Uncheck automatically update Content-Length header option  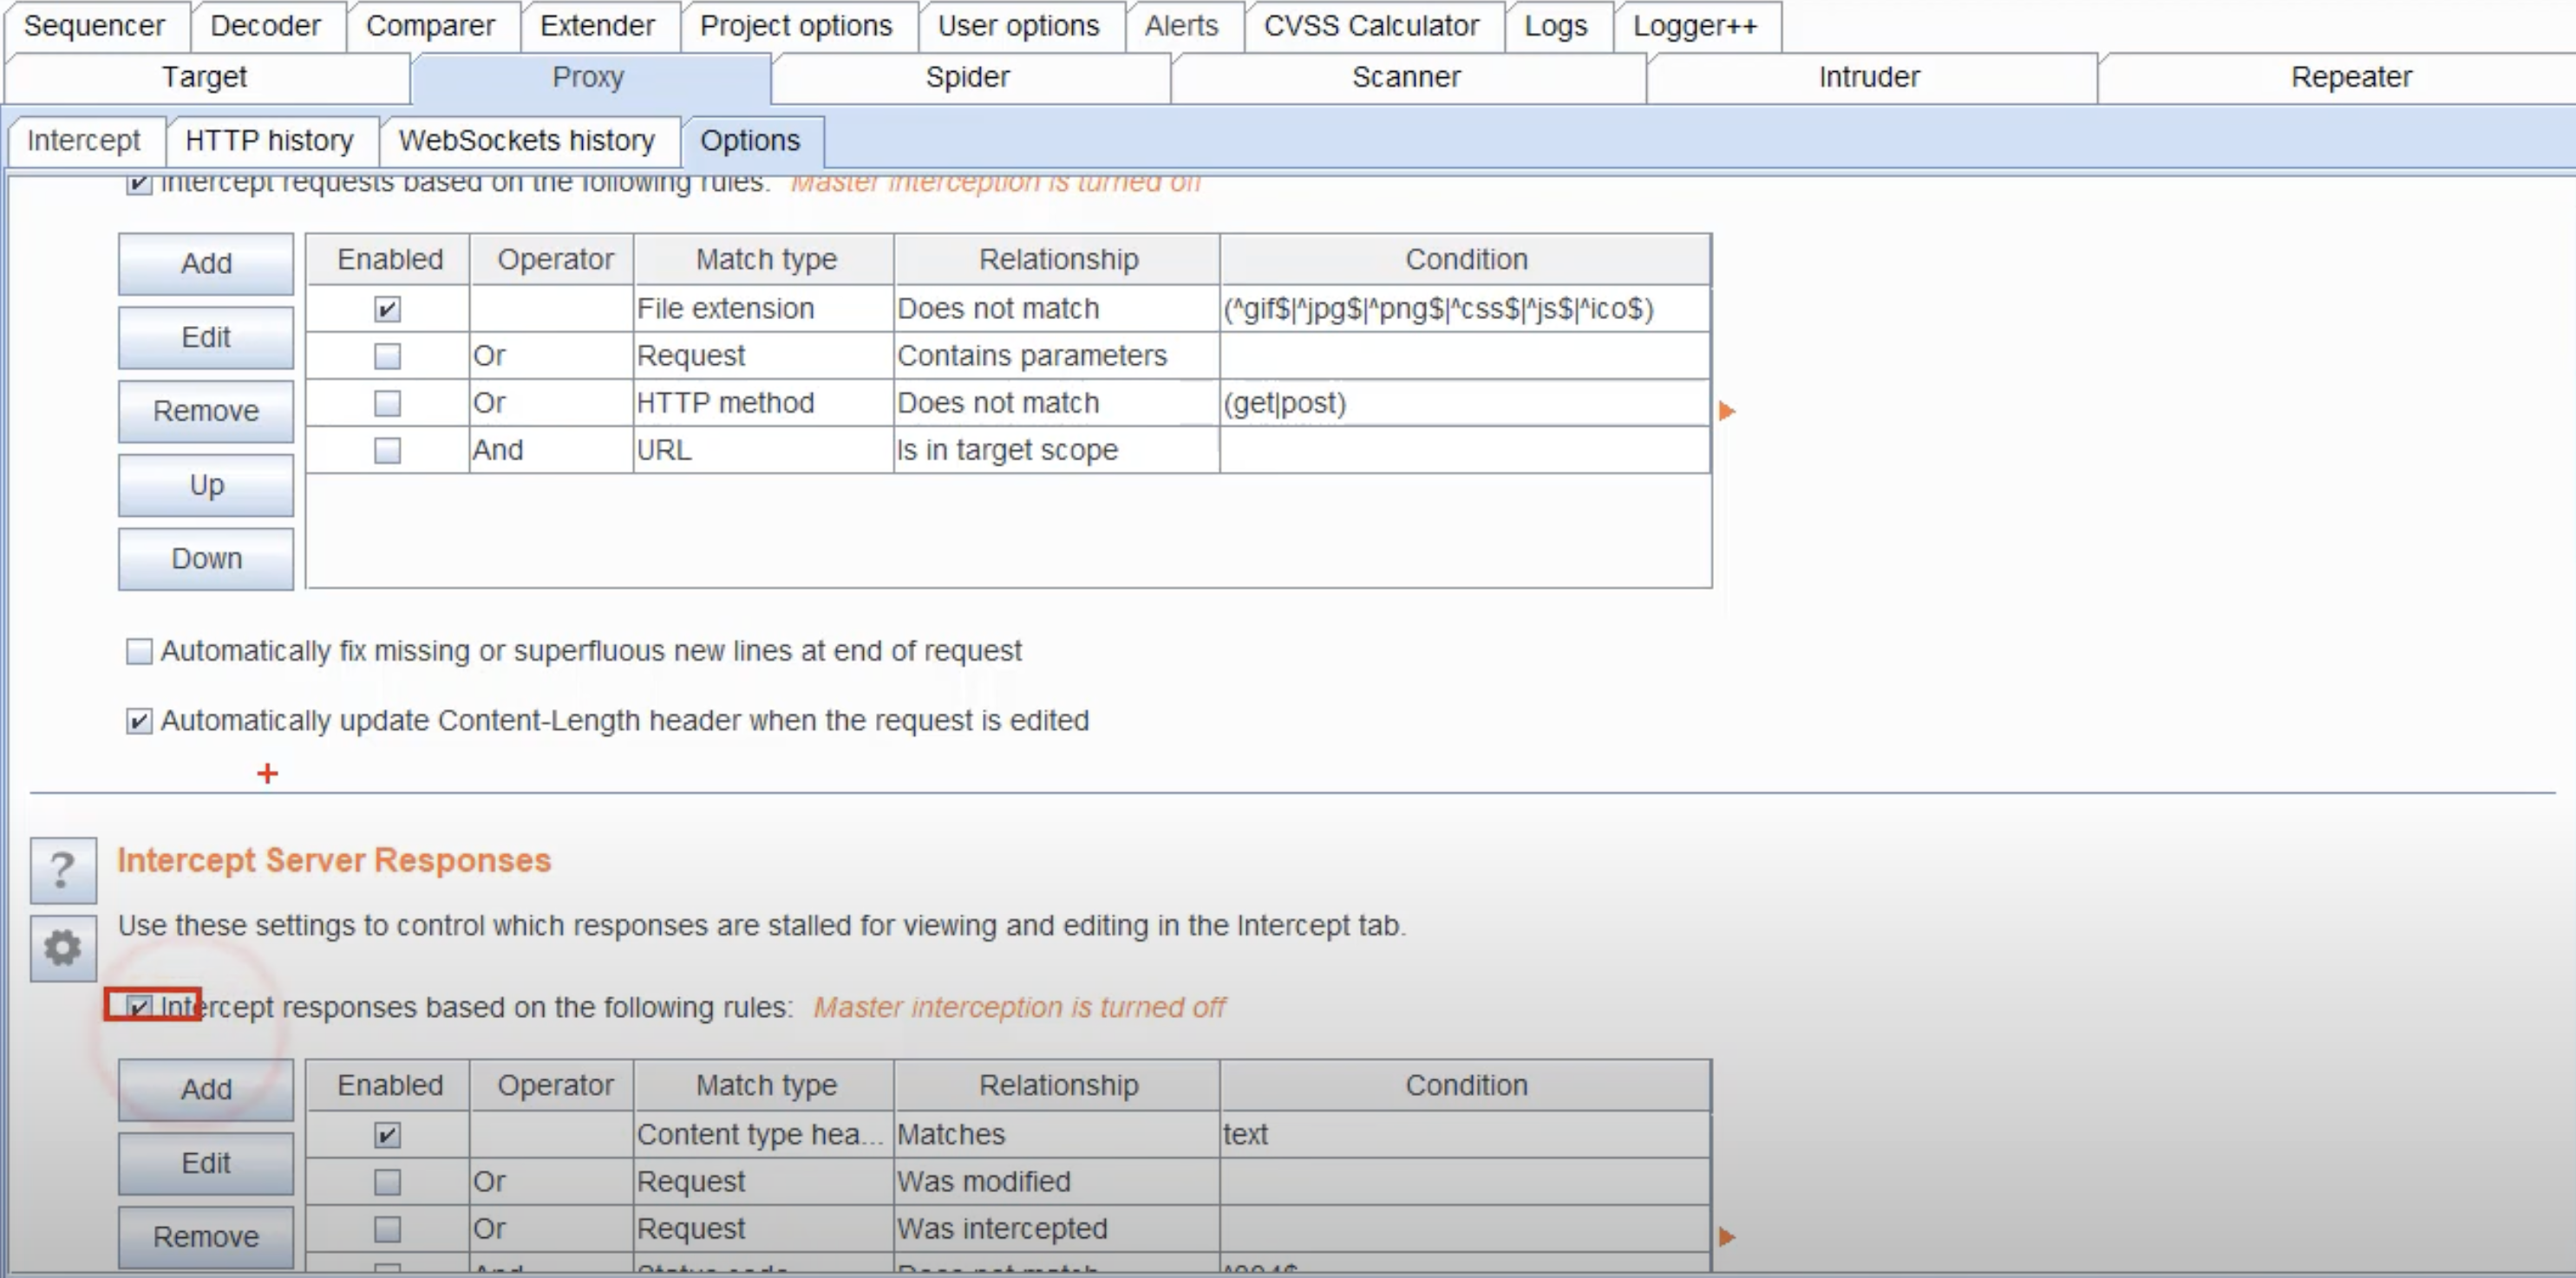click(x=139, y=721)
